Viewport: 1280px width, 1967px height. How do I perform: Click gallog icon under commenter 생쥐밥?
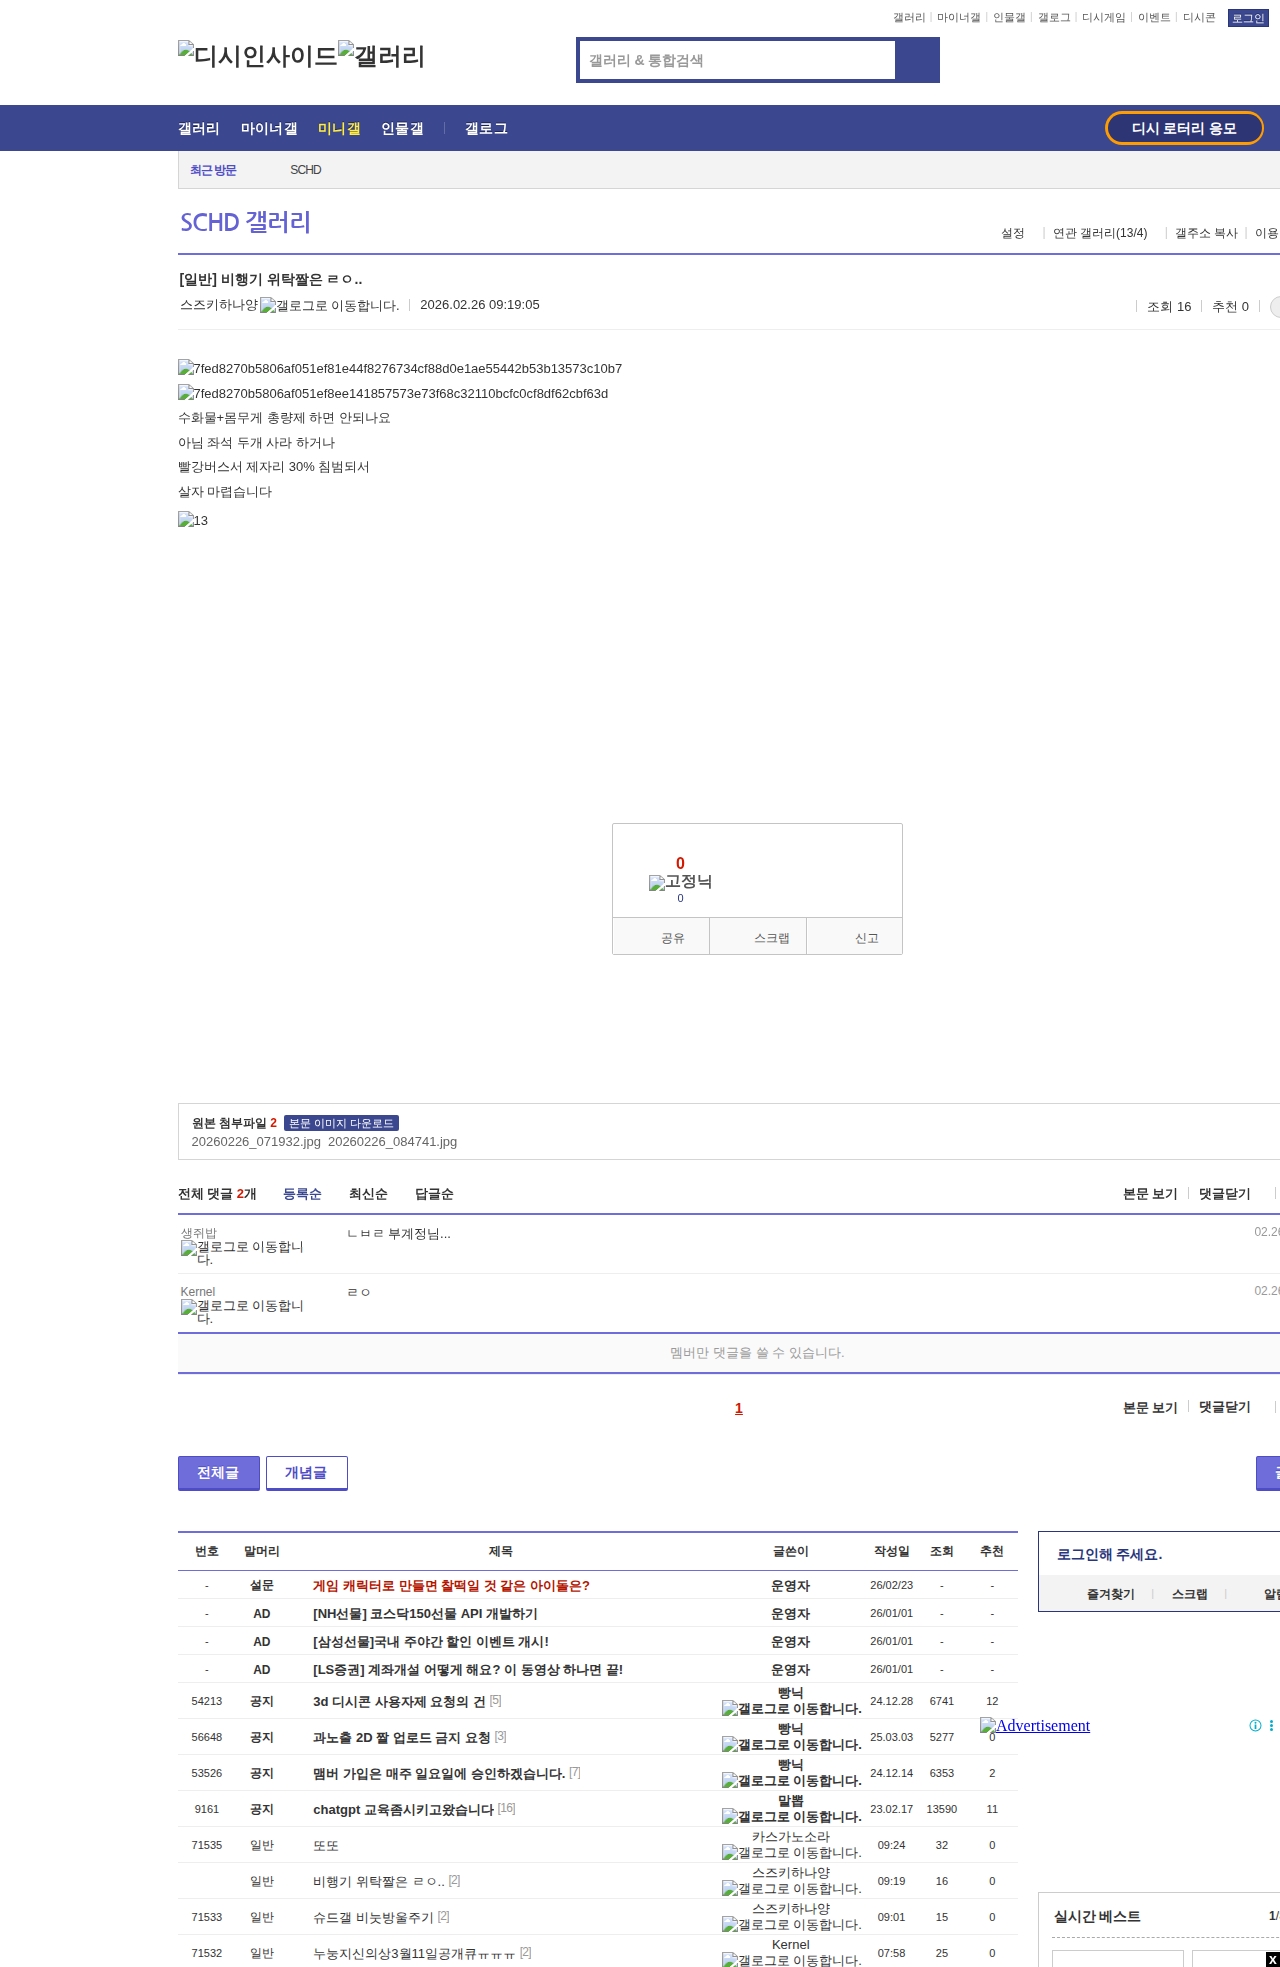point(242,1253)
